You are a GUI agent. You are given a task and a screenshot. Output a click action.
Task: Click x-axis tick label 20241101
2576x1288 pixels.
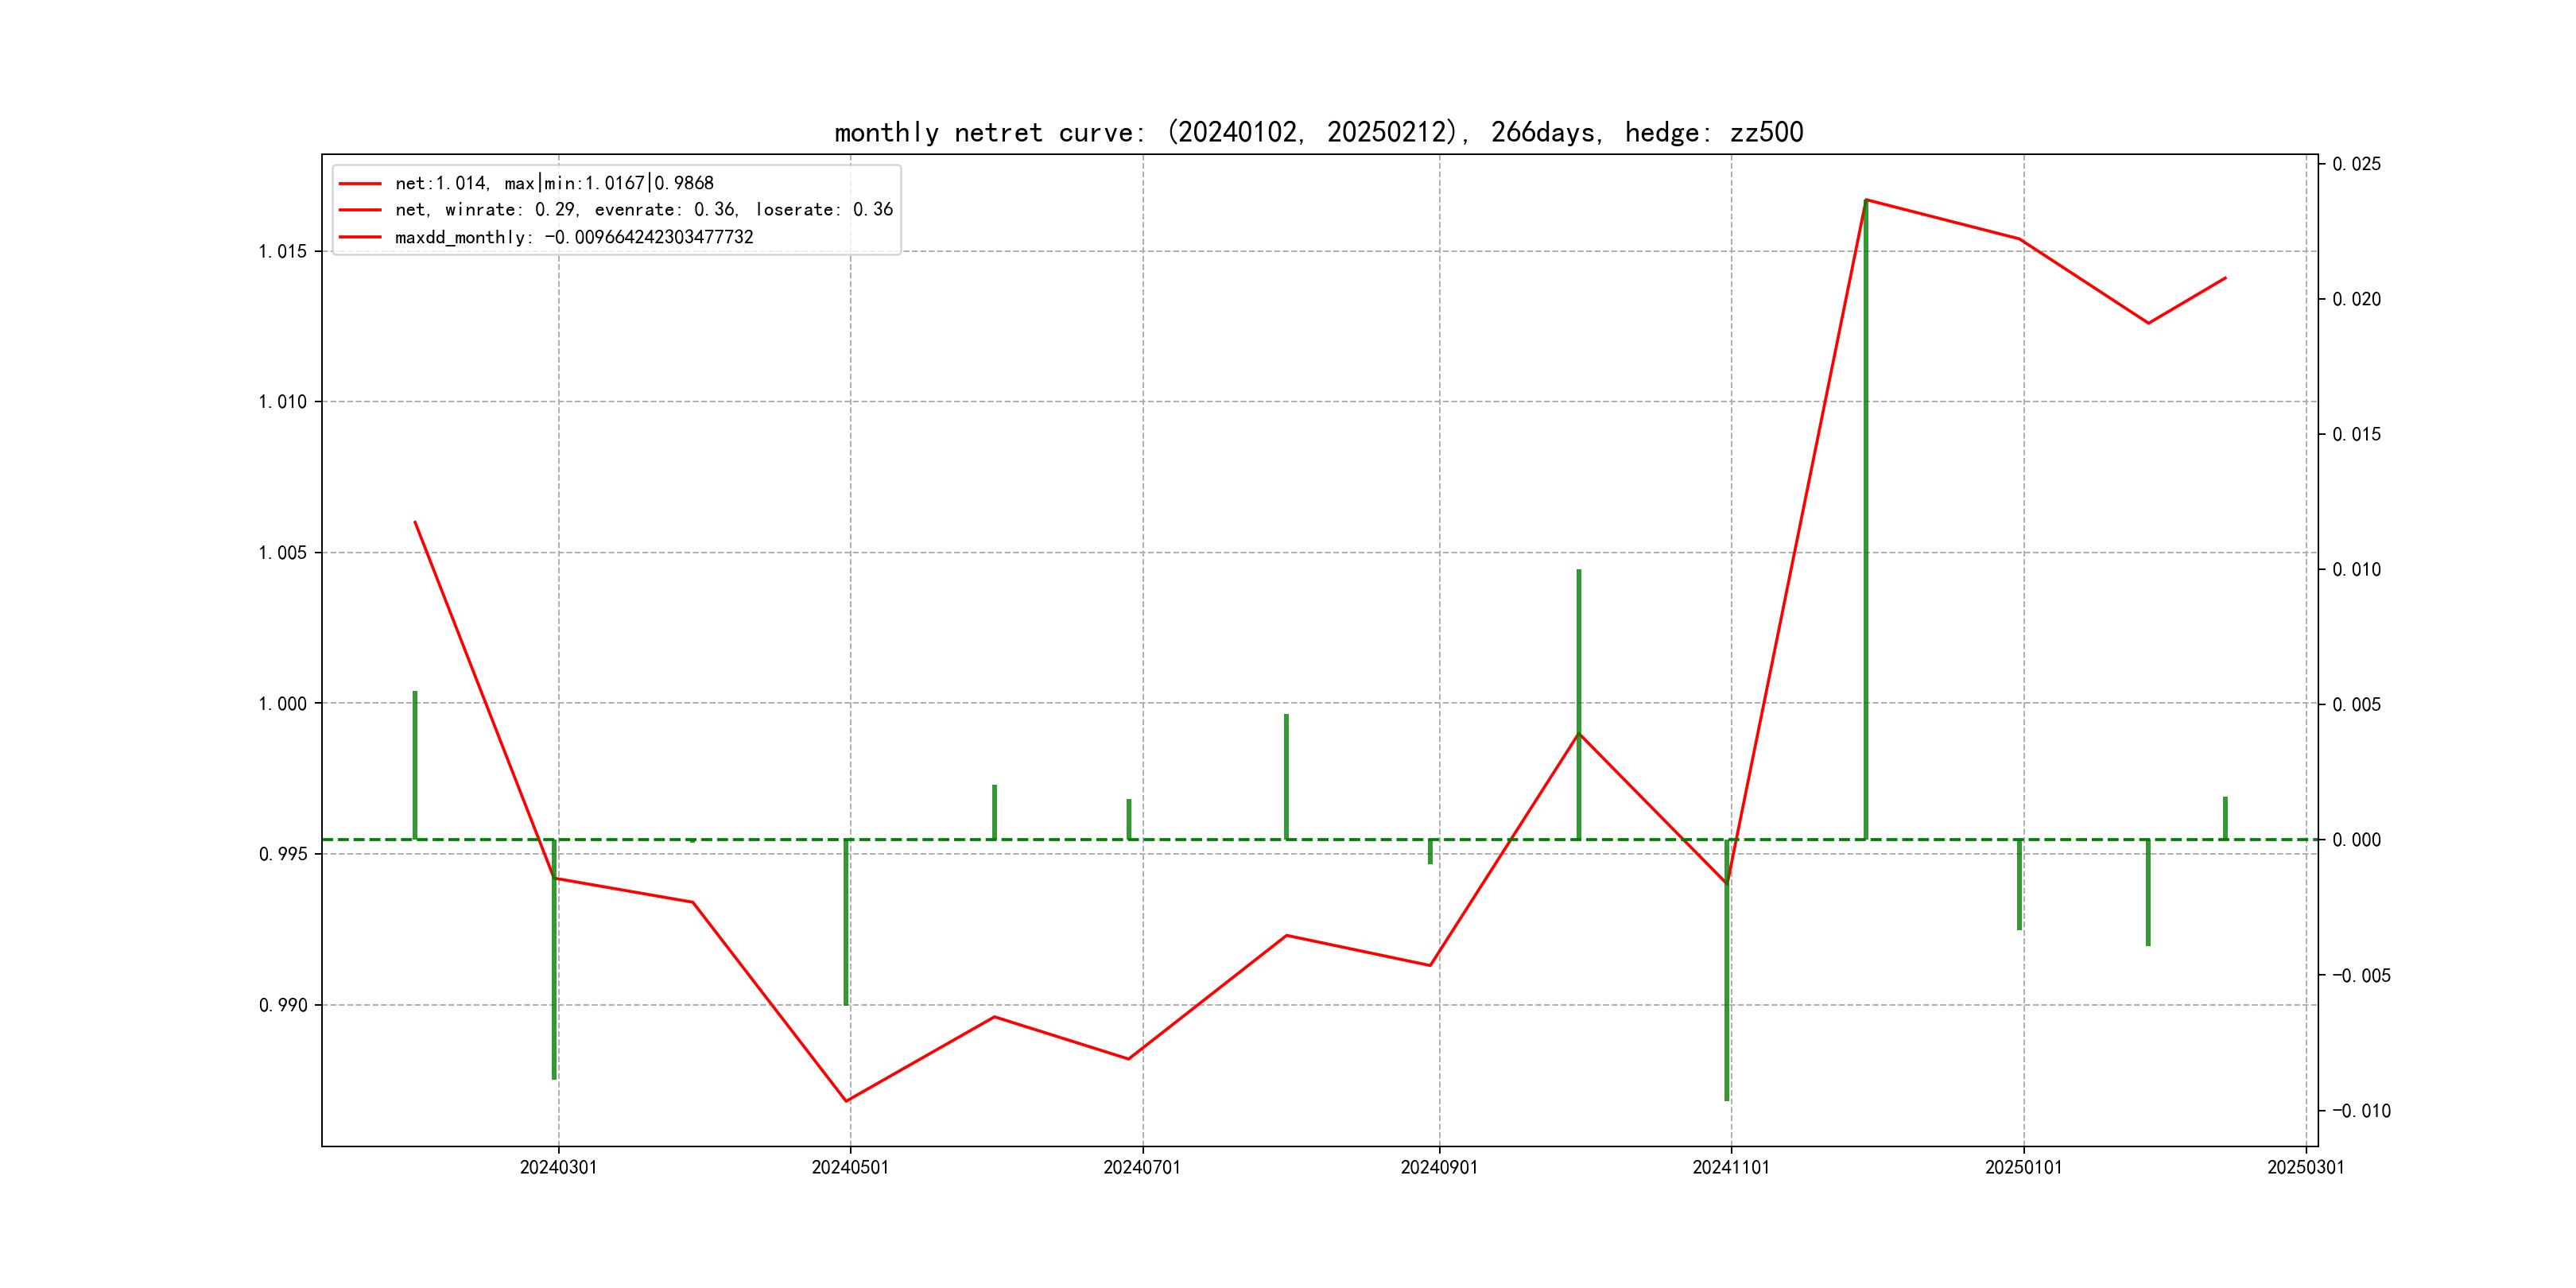(x=1731, y=1168)
